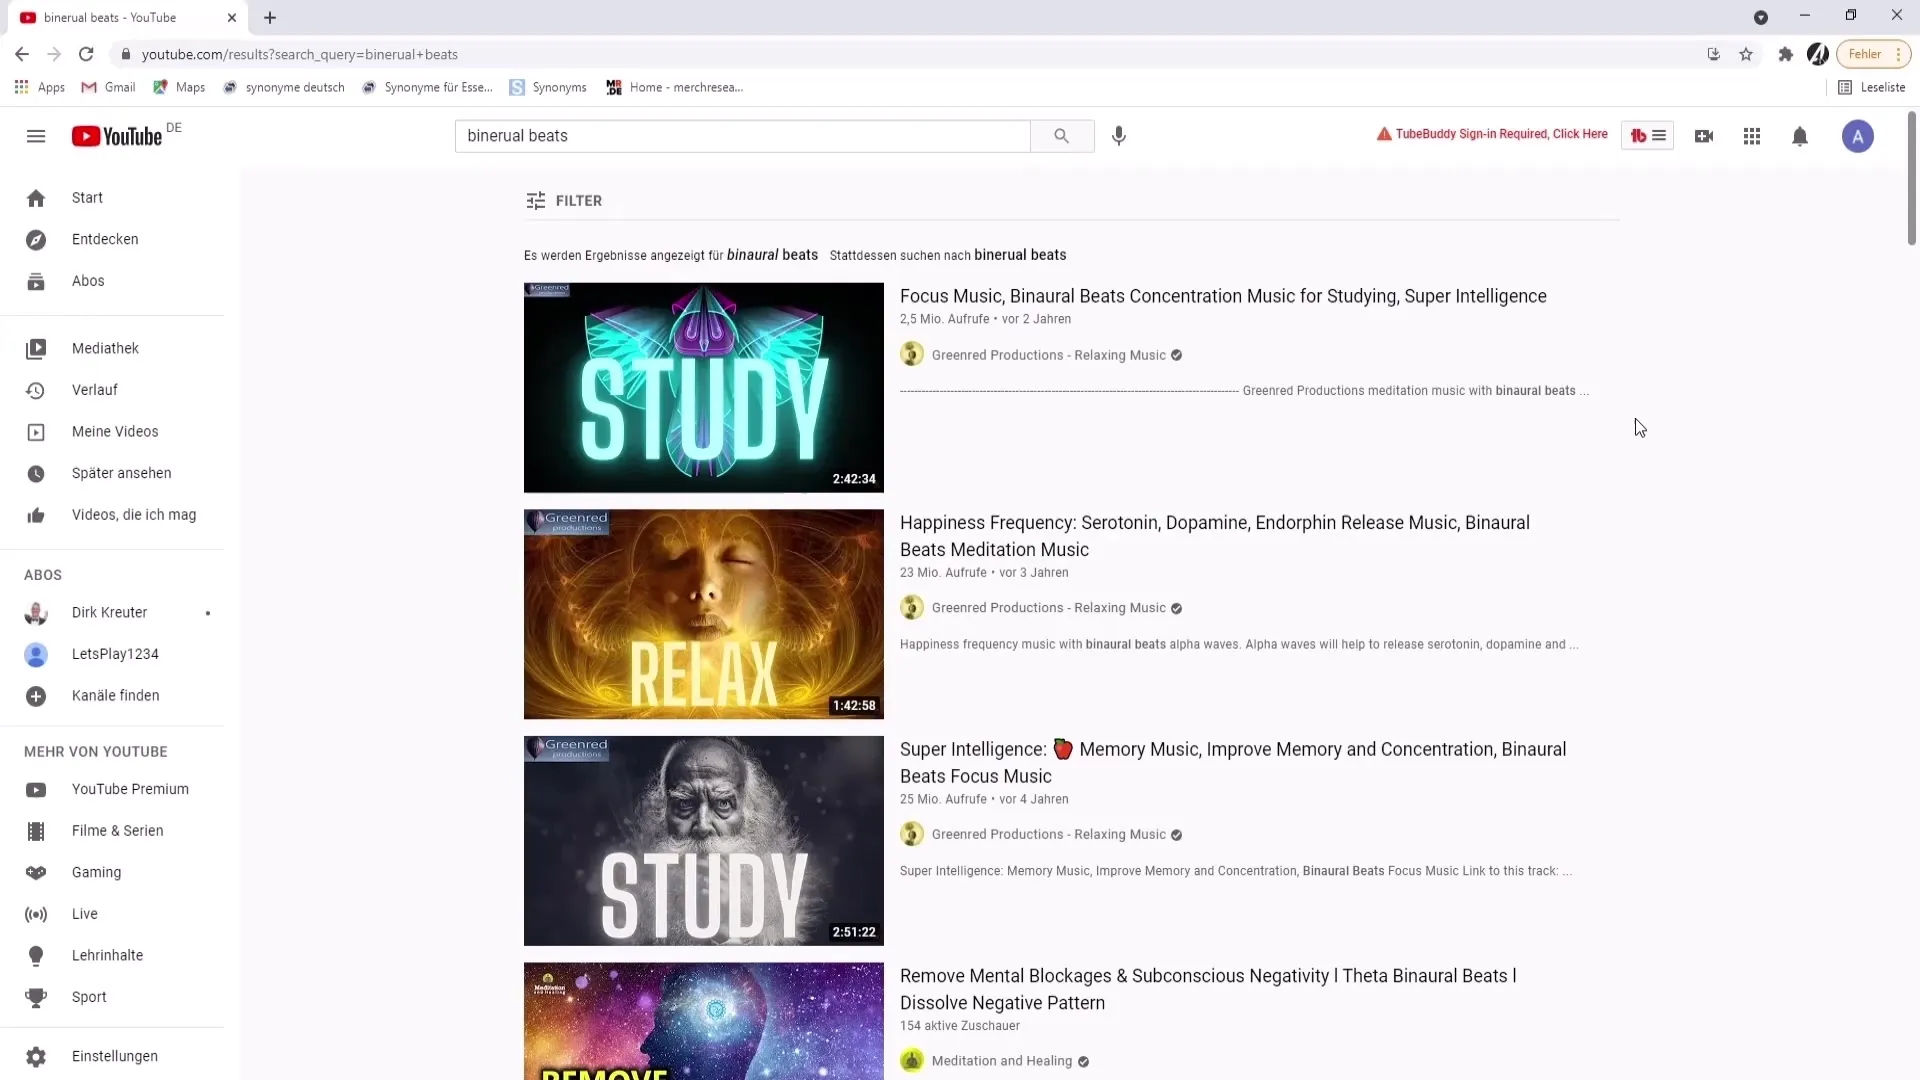
Task: Close the binerual beats tab
Action: coord(232,18)
